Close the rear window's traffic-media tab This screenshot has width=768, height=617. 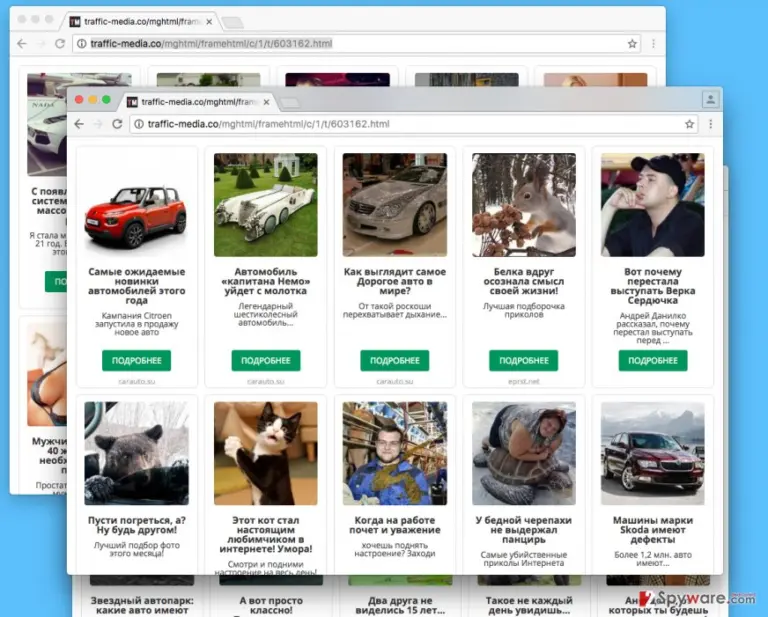click(x=209, y=22)
